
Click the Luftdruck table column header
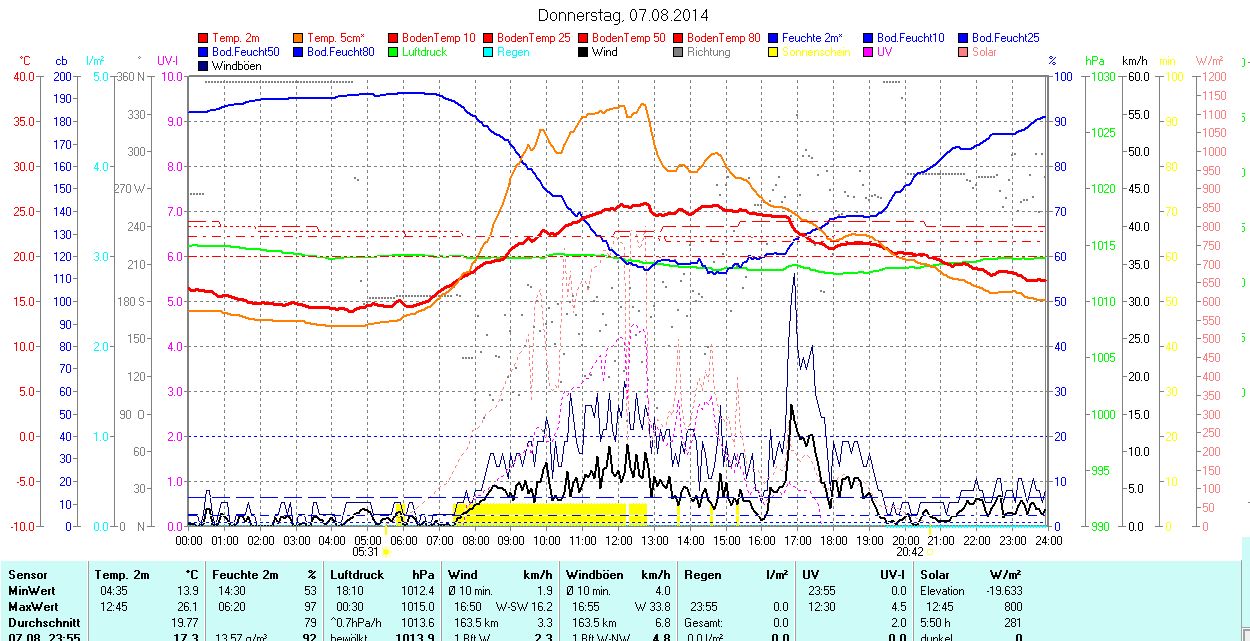click(x=356, y=575)
